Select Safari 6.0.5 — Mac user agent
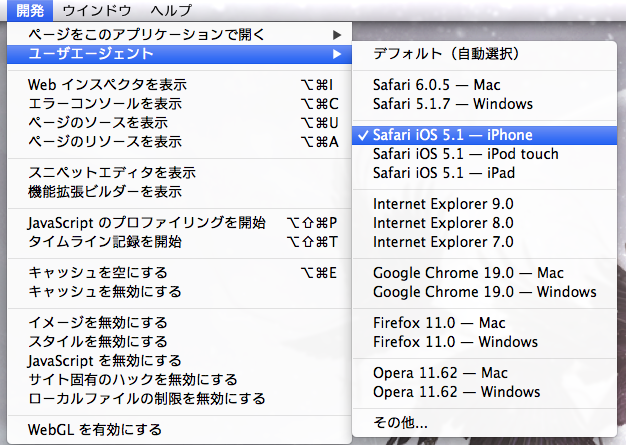This screenshot has height=445, width=626. coord(484,85)
